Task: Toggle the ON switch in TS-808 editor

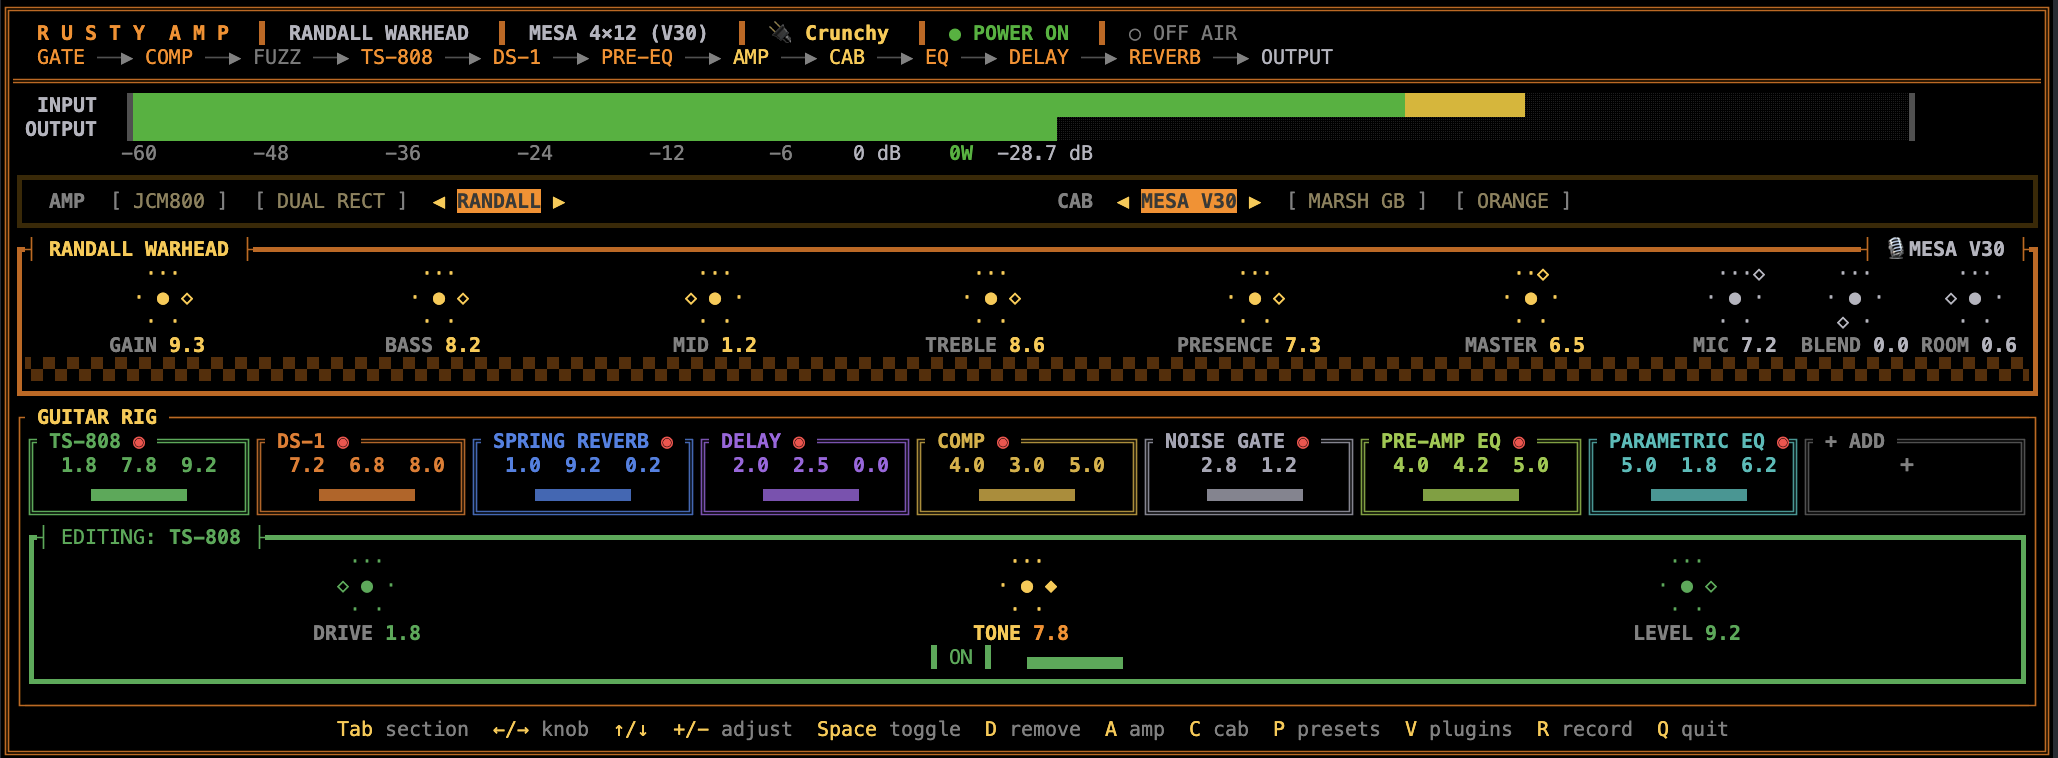Action: coord(961,657)
